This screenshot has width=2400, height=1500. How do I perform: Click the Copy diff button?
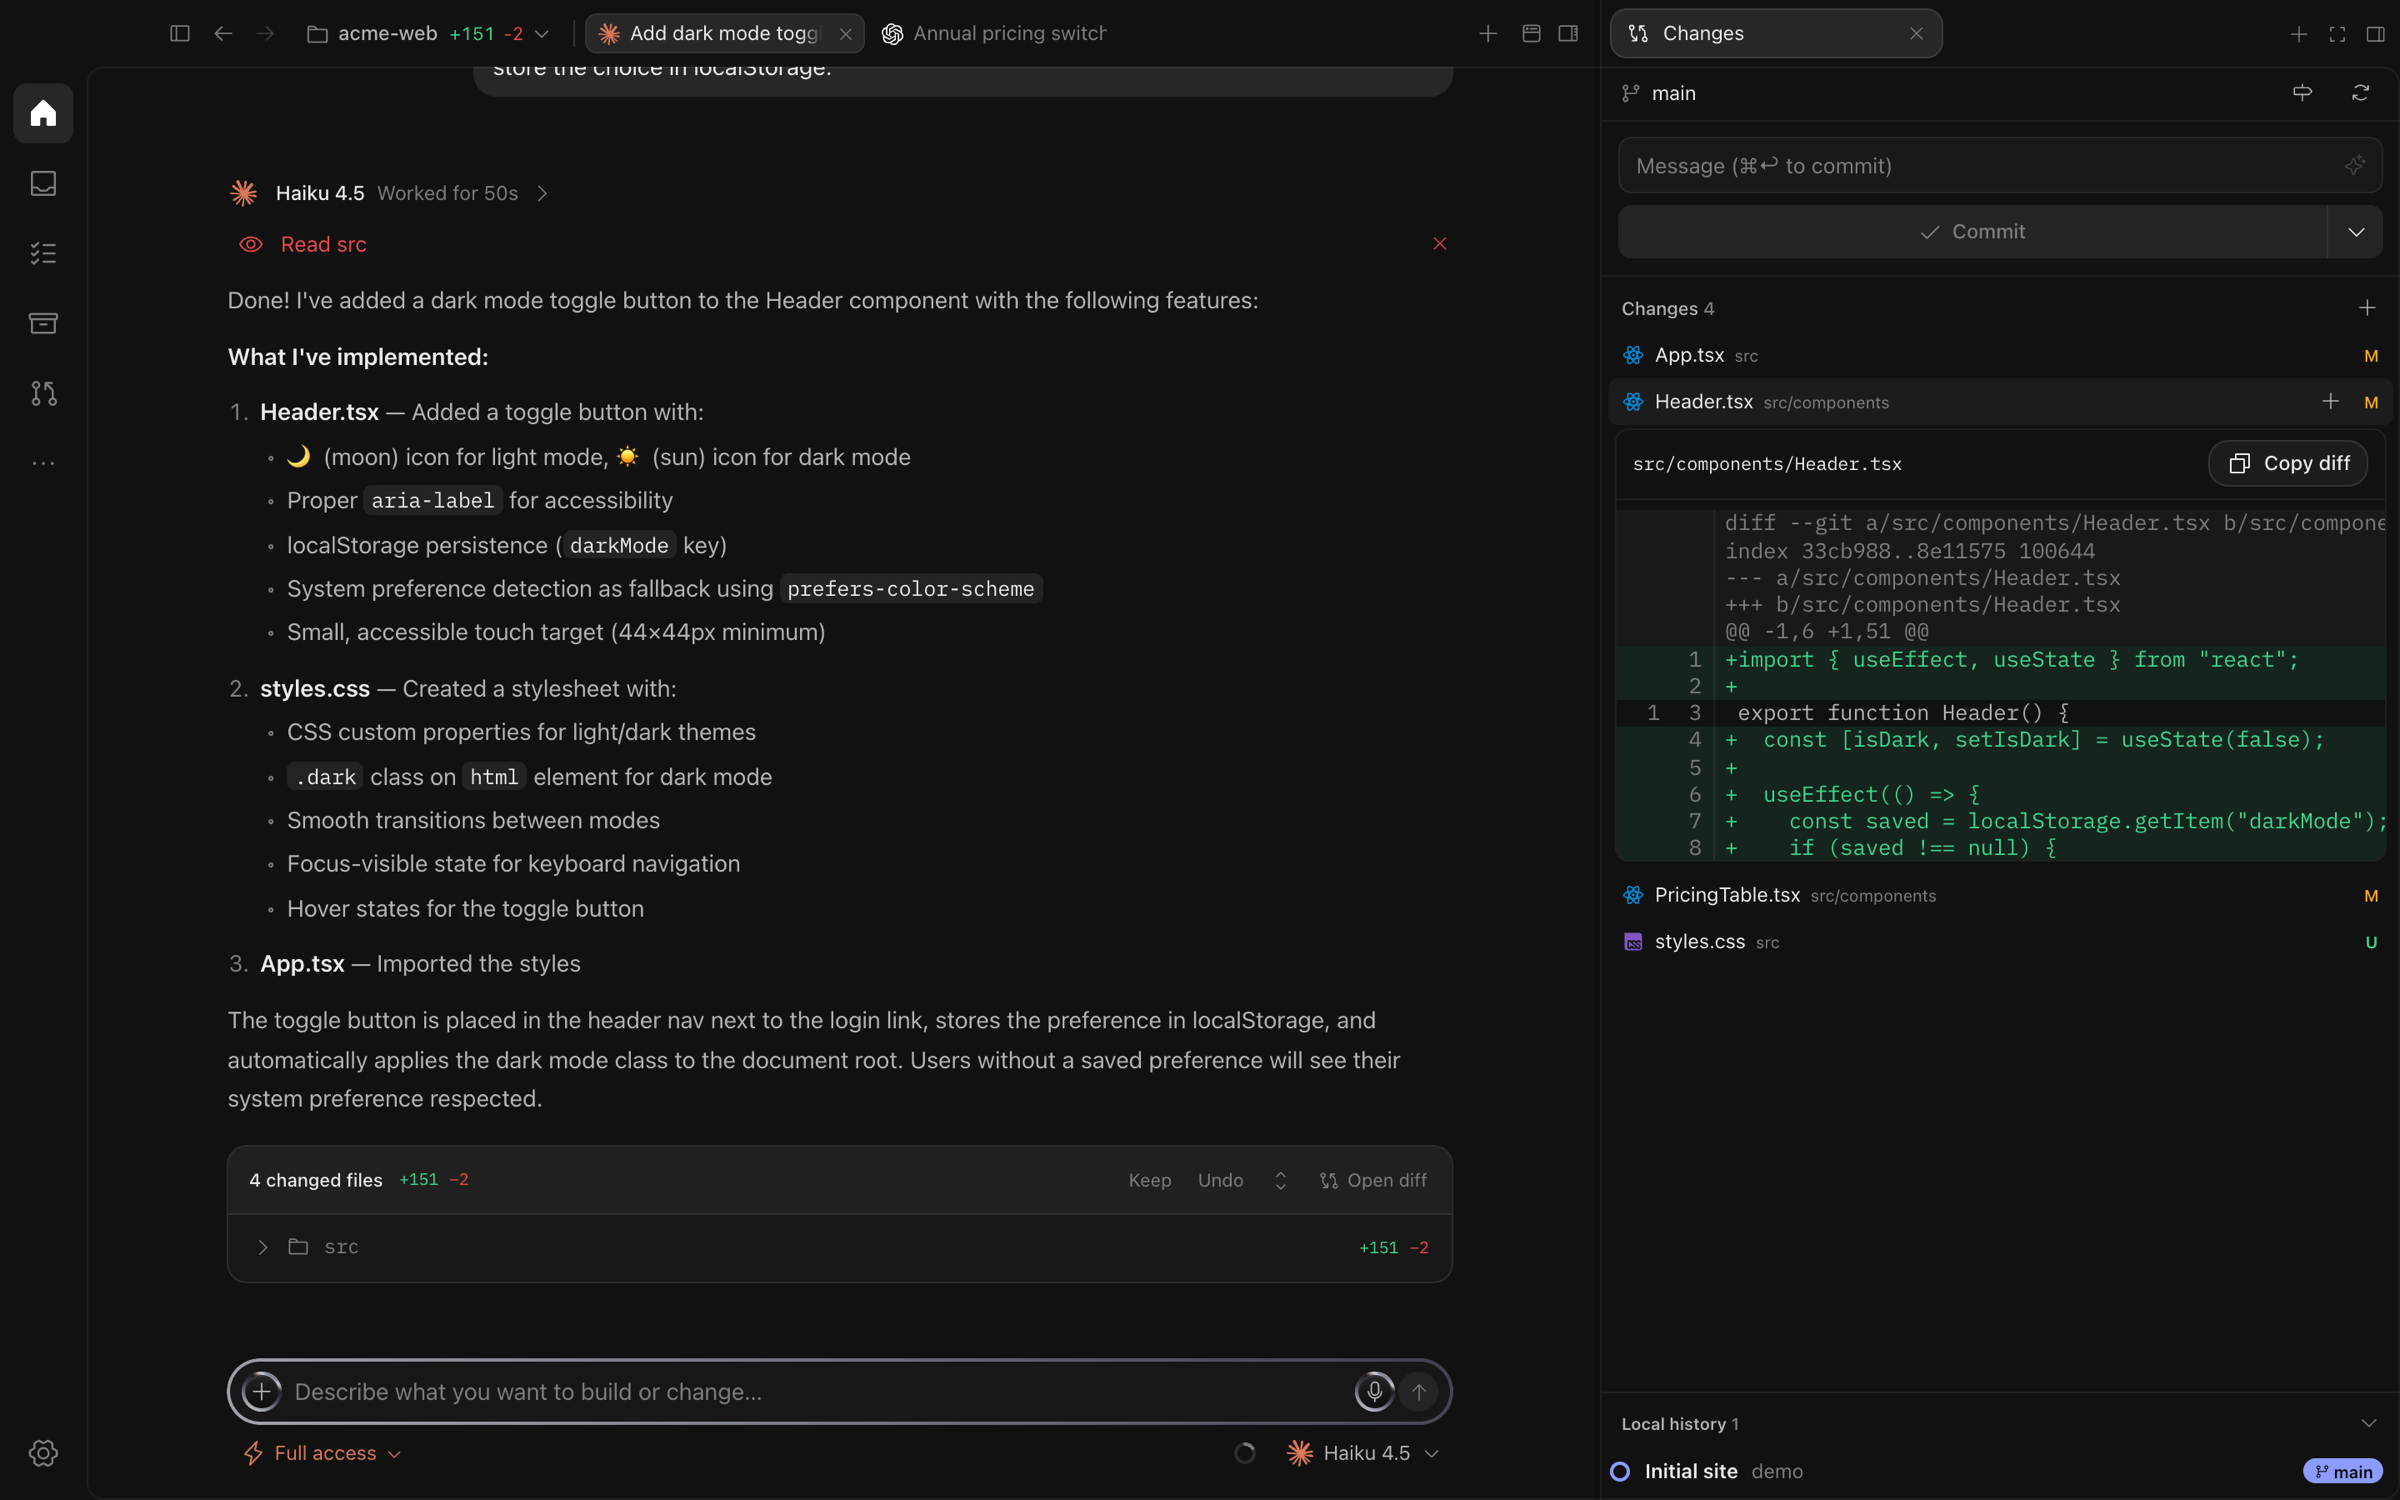click(x=2287, y=463)
